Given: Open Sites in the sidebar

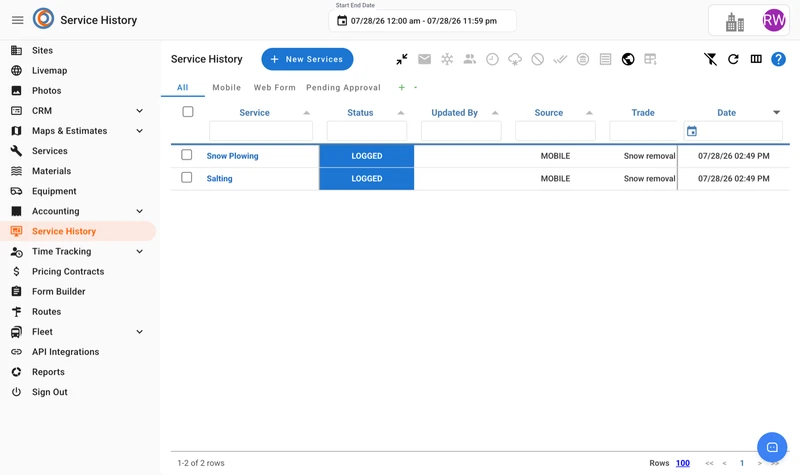Looking at the screenshot, I should (x=42, y=51).
